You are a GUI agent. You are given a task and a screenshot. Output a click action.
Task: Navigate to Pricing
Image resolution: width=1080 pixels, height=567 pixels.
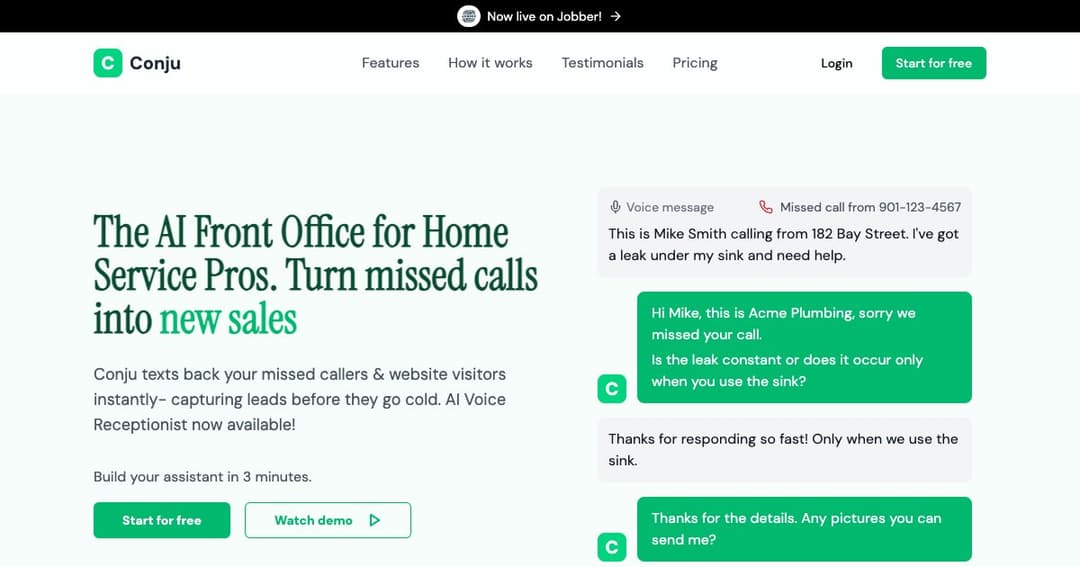coord(695,63)
